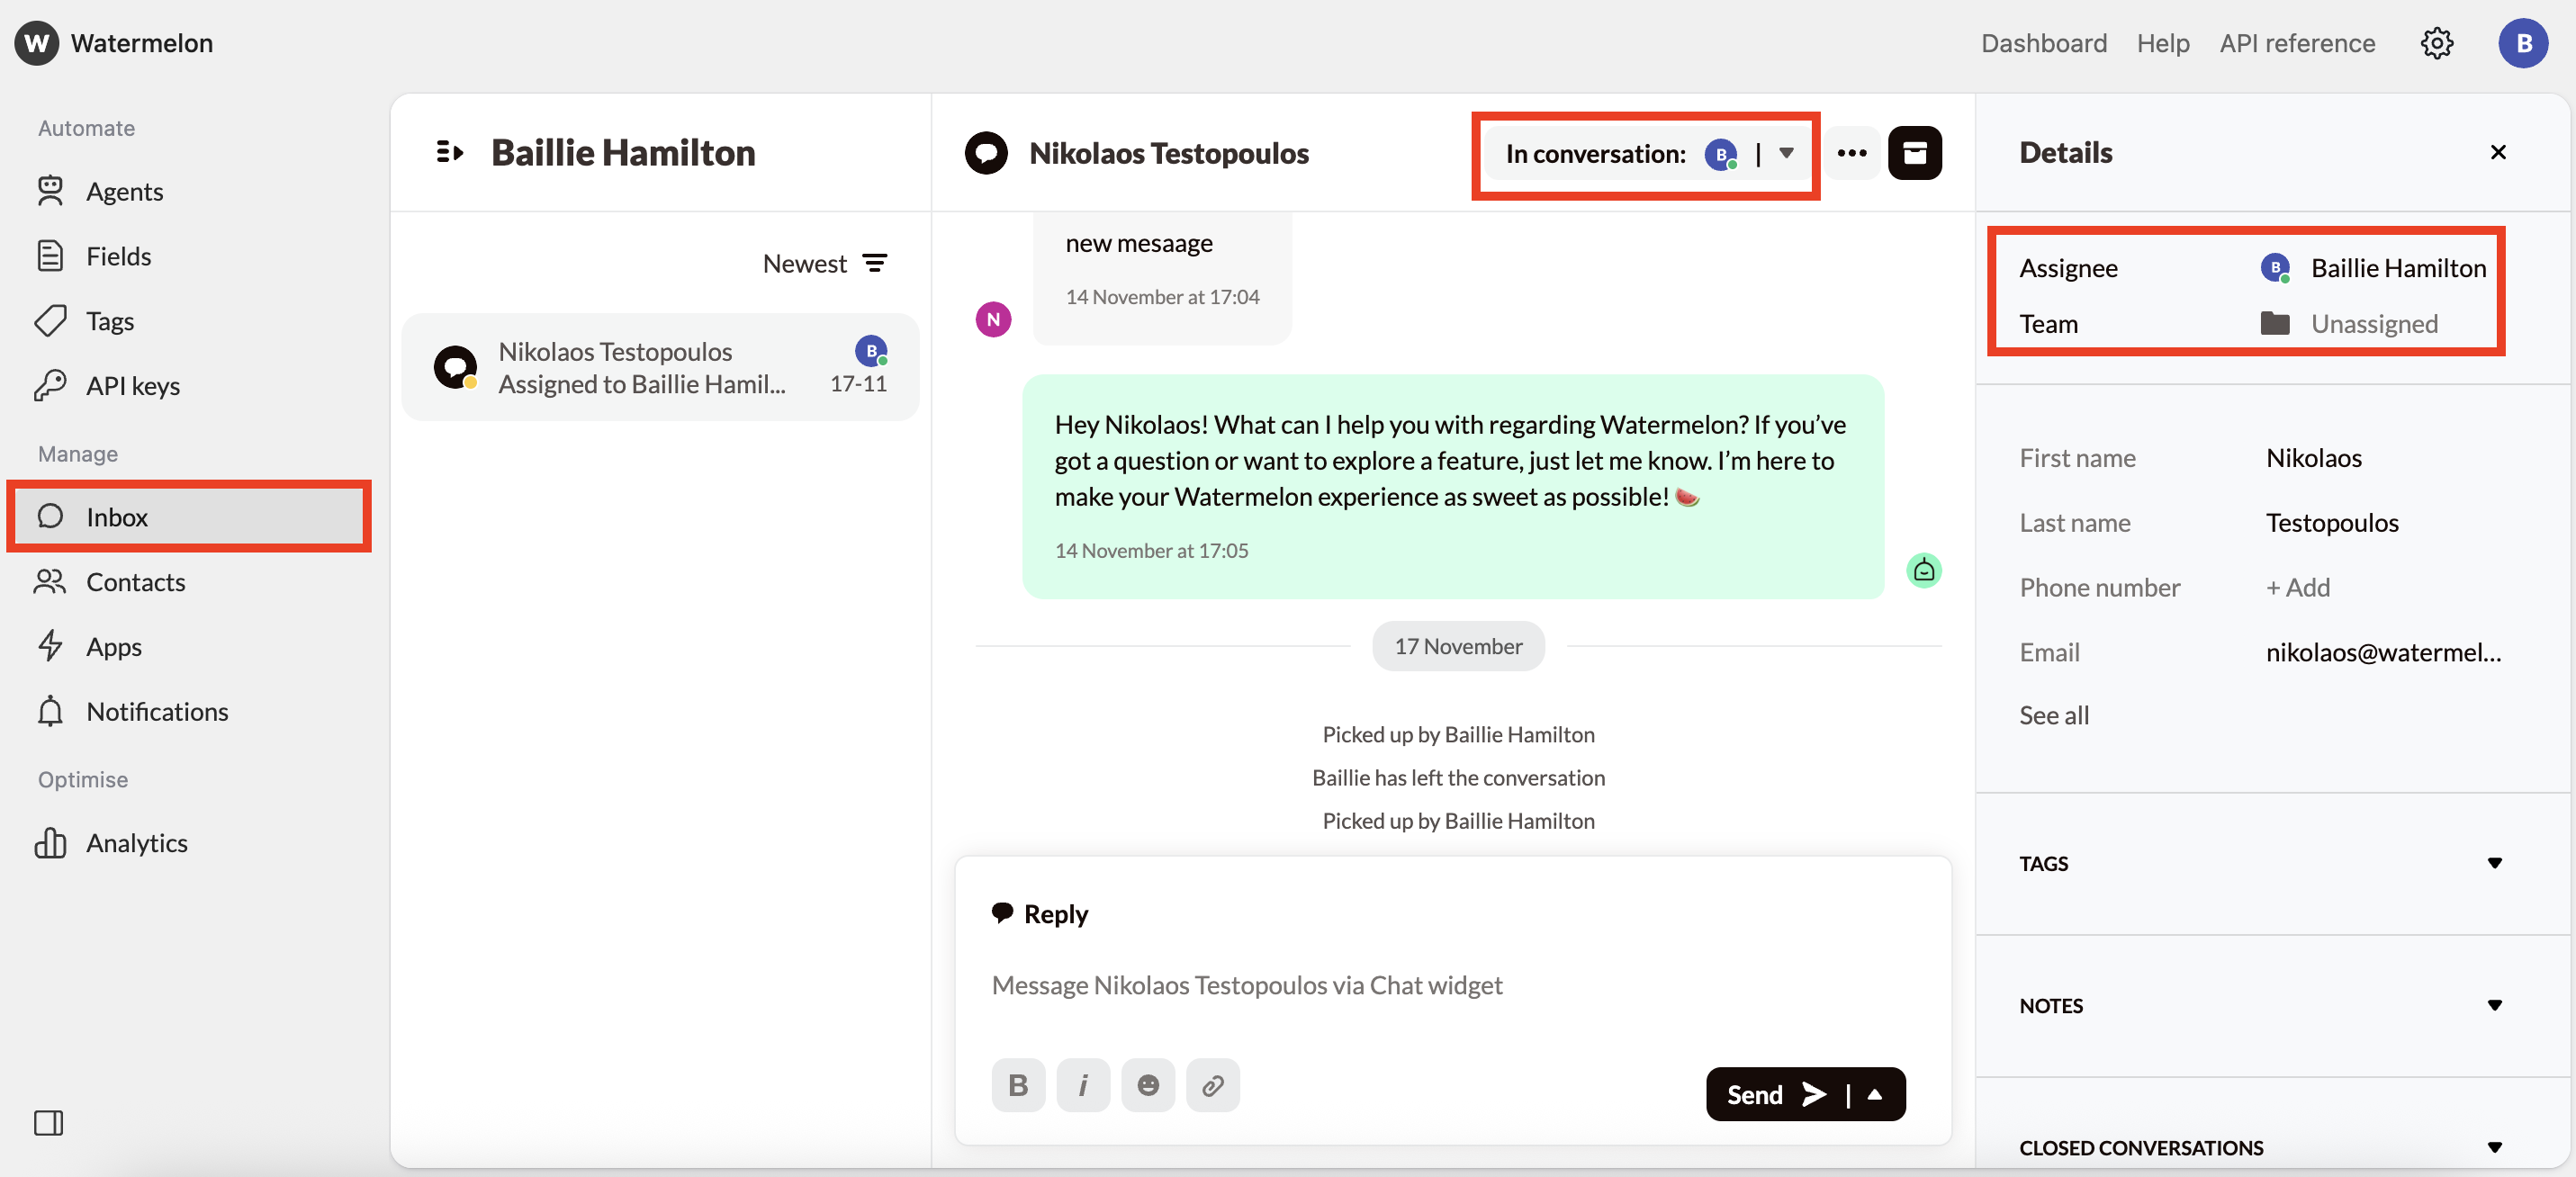
Task: Add phone number with + Add
Action: point(2297,587)
